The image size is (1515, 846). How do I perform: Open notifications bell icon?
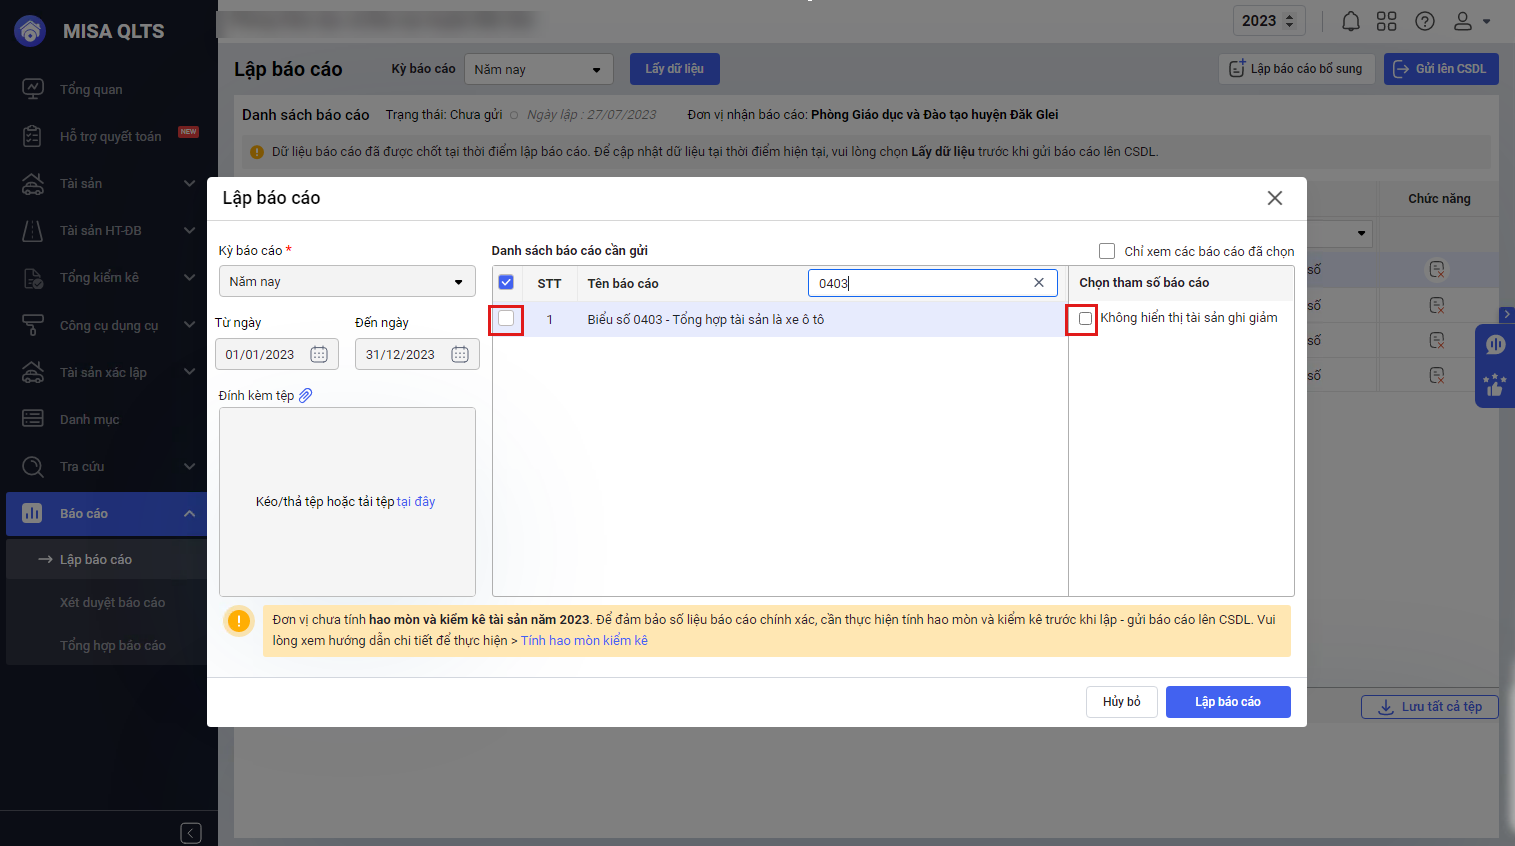coord(1350,21)
